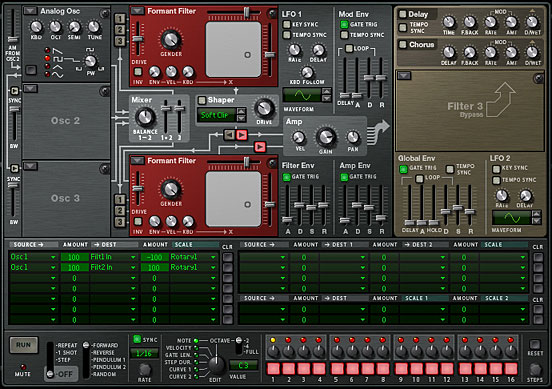Screen dimensions: 552x389
Task: Toggle the Mod Env Loop button
Action: point(349,48)
